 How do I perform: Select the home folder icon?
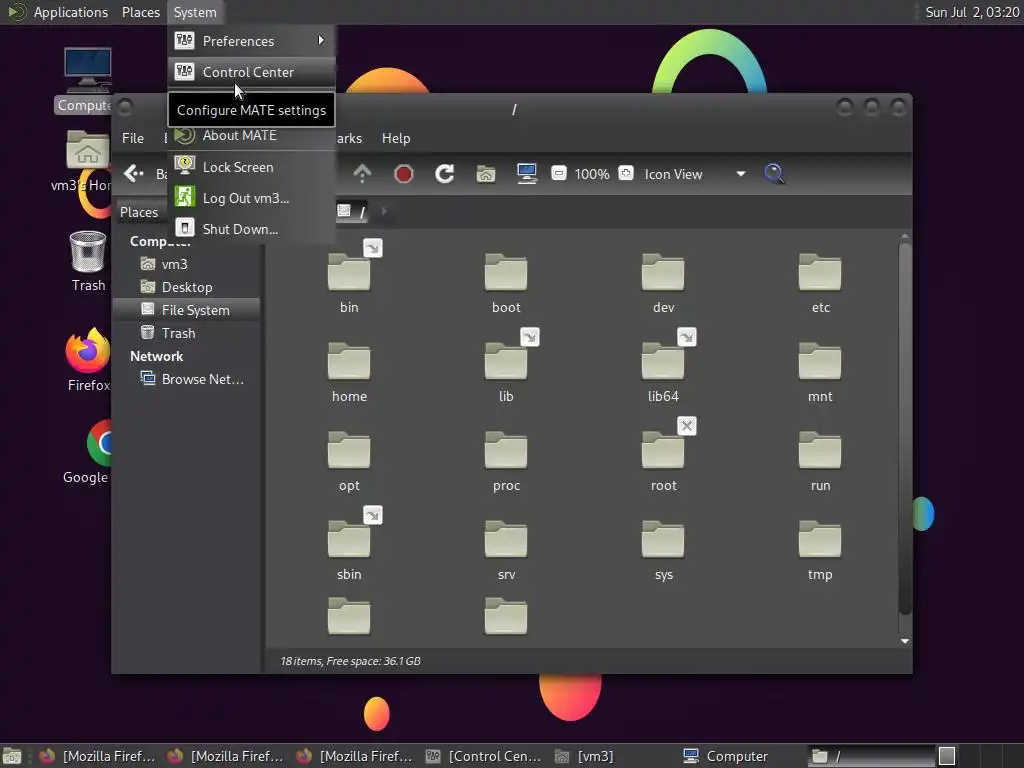[349, 360]
